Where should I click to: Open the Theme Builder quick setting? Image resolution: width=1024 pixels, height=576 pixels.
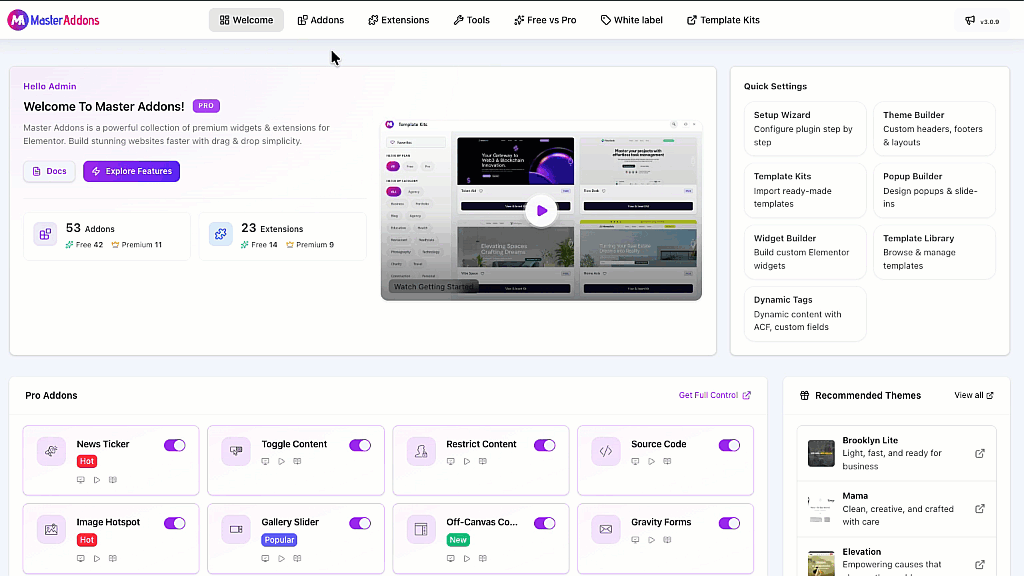coord(934,128)
